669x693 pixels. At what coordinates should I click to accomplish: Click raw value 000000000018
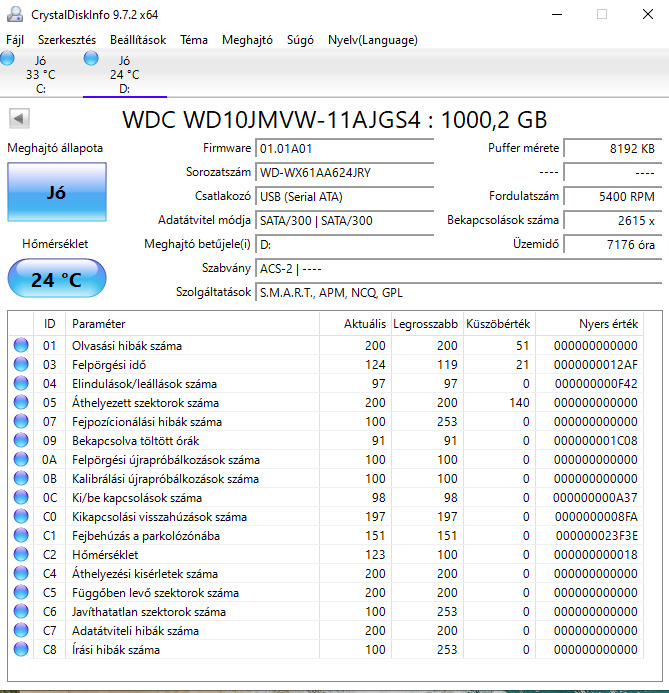(595, 555)
